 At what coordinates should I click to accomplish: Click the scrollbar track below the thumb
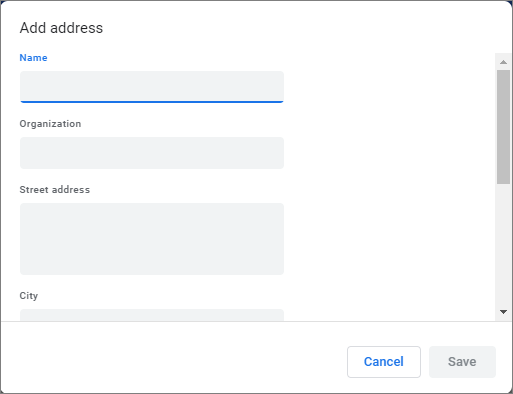tap(503, 243)
